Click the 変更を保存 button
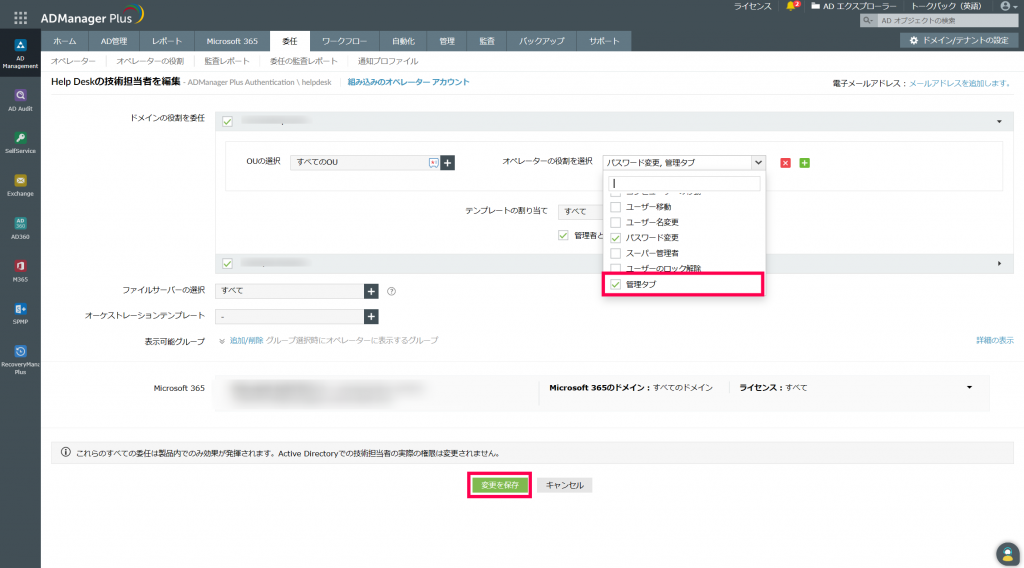The height and width of the screenshot is (568, 1024). point(500,485)
